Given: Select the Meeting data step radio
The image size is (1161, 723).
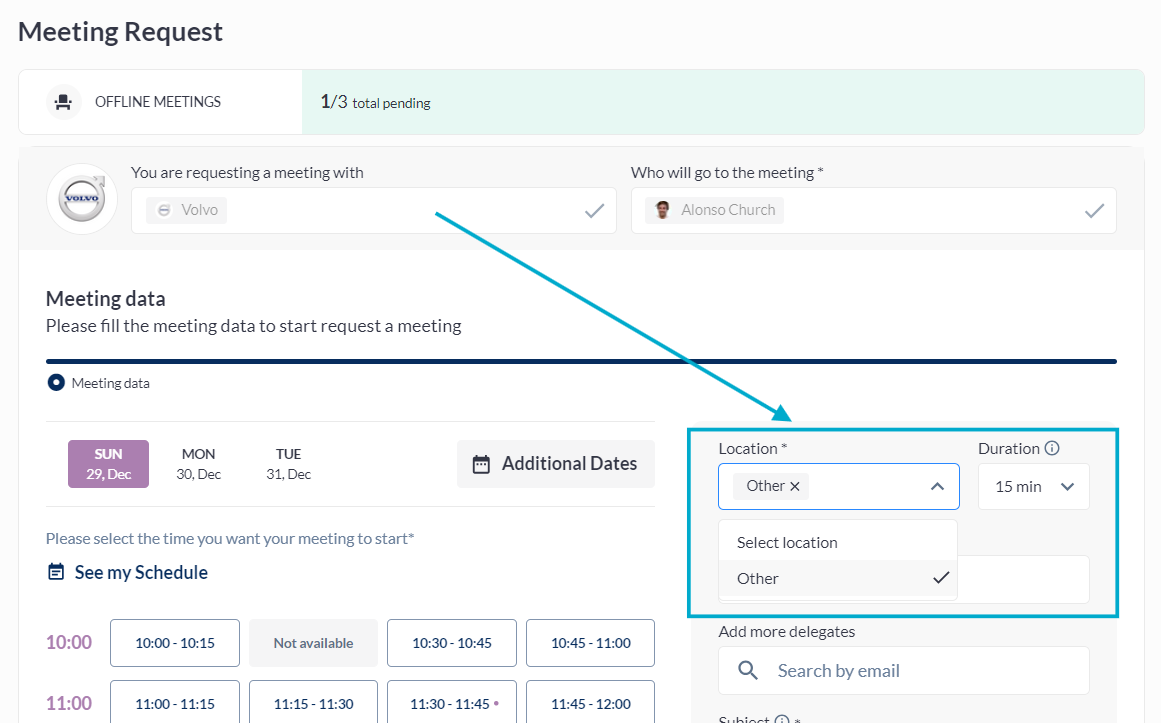Looking at the screenshot, I should [56, 383].
